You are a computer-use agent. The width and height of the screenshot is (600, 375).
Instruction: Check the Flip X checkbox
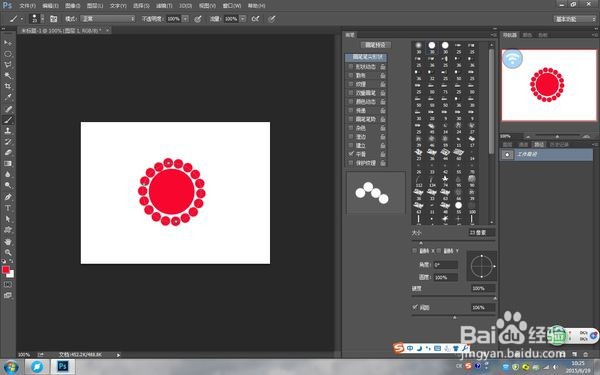(x=414, y=251)
